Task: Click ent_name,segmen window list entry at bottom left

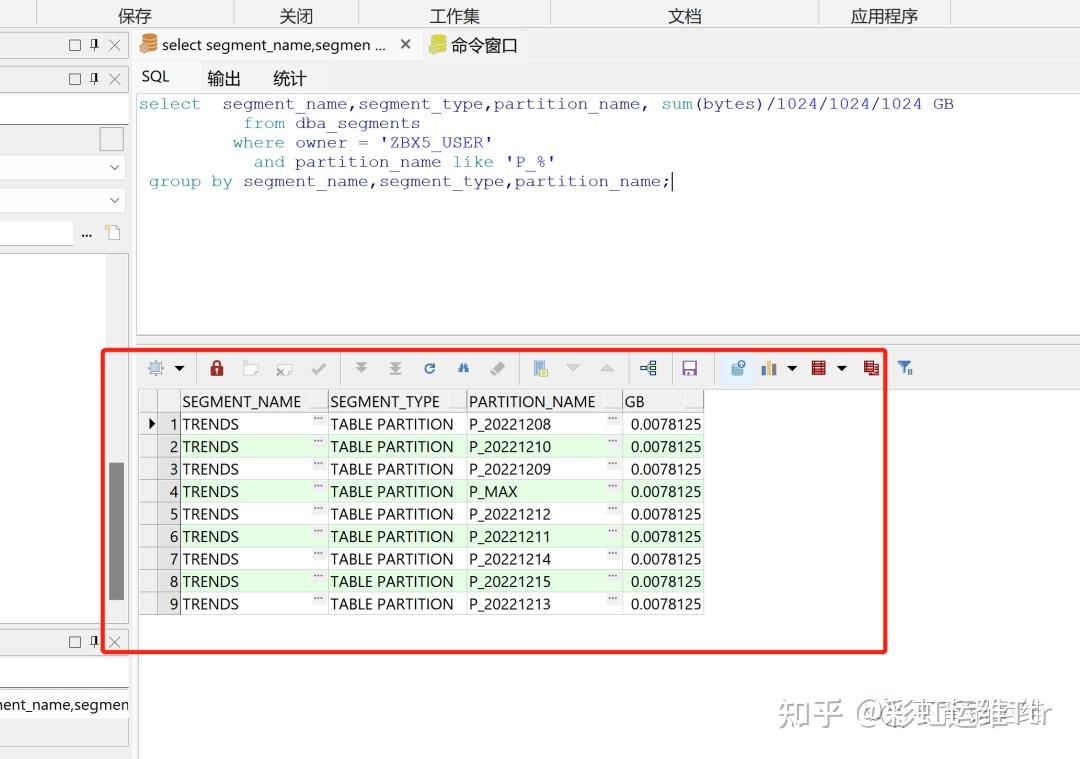Action: point(64,705)
